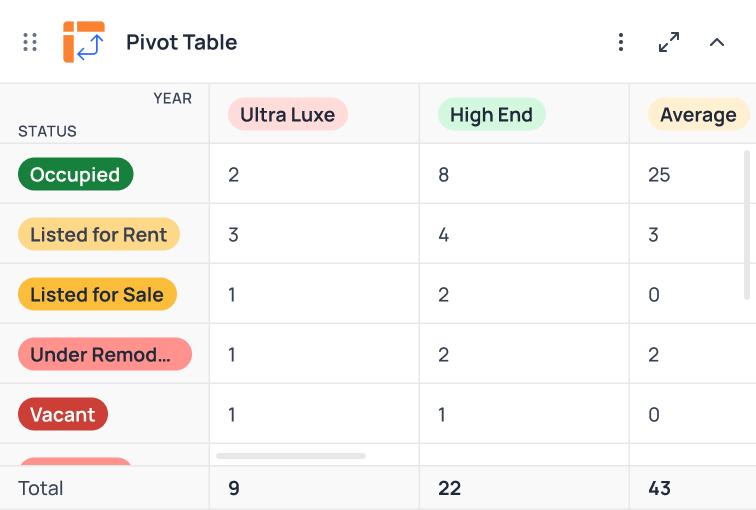Click the Under Remodel status tag
The image size is (756, 510).
tap(104, 355)
